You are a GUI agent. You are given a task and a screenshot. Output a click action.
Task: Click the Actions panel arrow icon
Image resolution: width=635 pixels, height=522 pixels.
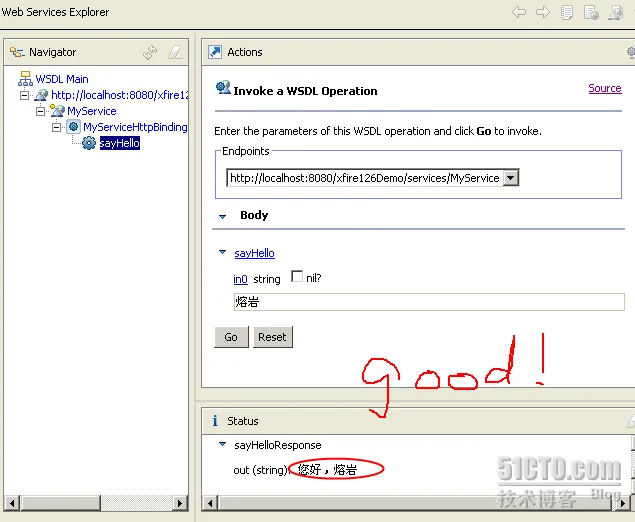tap(215, 52)
